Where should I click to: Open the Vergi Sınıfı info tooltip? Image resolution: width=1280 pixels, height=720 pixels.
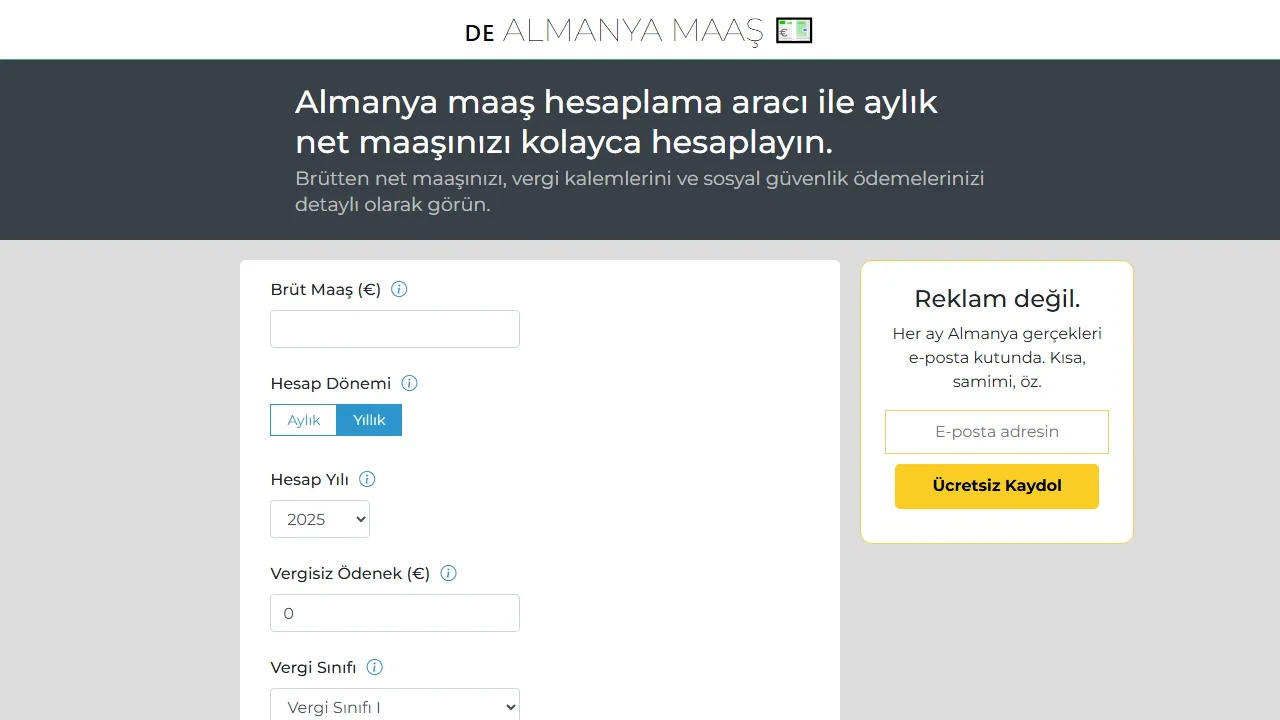pyautogui.click(x=374, y=667)
